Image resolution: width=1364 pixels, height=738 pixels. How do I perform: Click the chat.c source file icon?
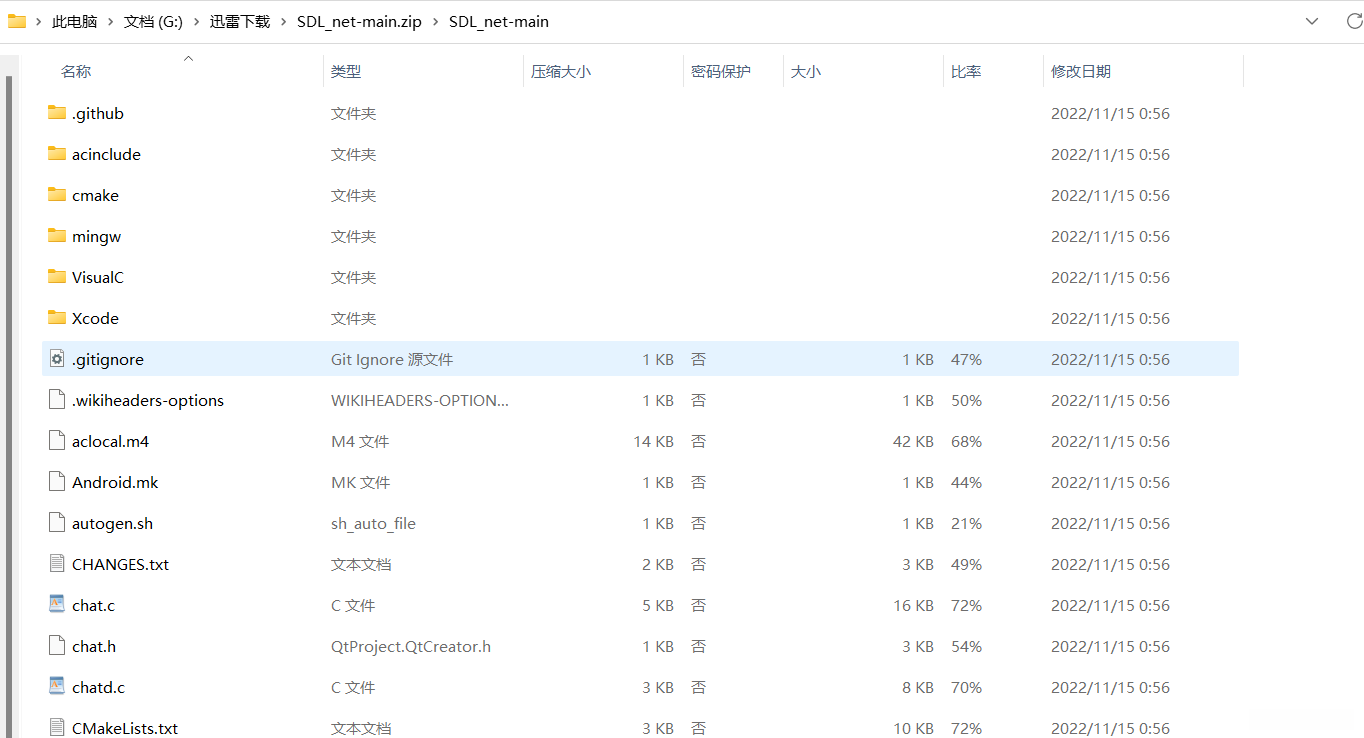(57, 605)
